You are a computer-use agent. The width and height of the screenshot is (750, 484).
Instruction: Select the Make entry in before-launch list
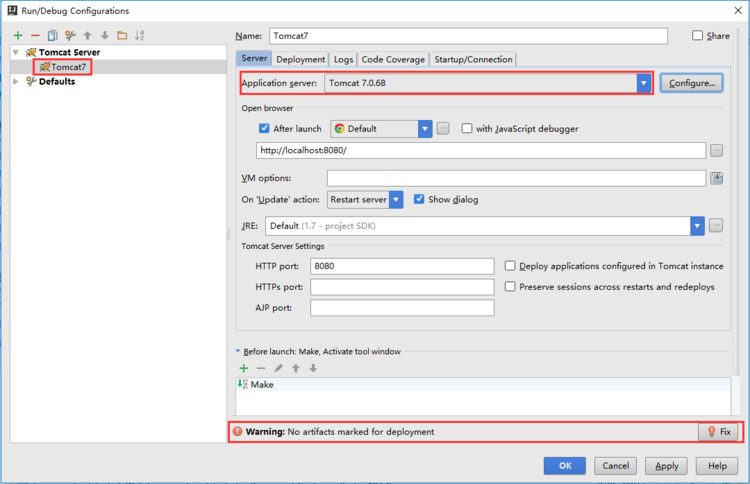pos(483,384)
